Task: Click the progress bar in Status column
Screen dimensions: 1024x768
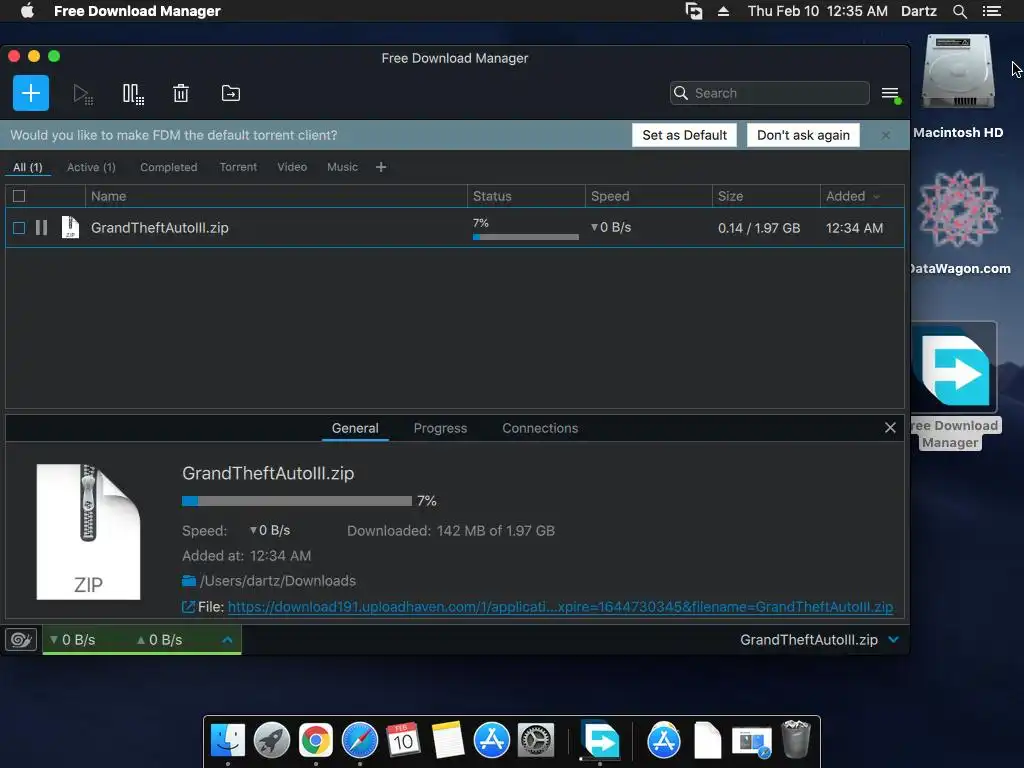Action: [526, 237]
